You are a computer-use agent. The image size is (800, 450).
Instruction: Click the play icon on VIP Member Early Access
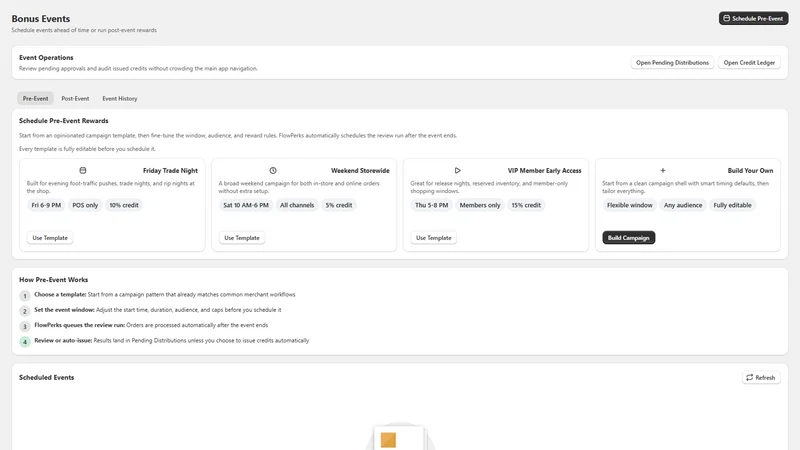[458, 170]
